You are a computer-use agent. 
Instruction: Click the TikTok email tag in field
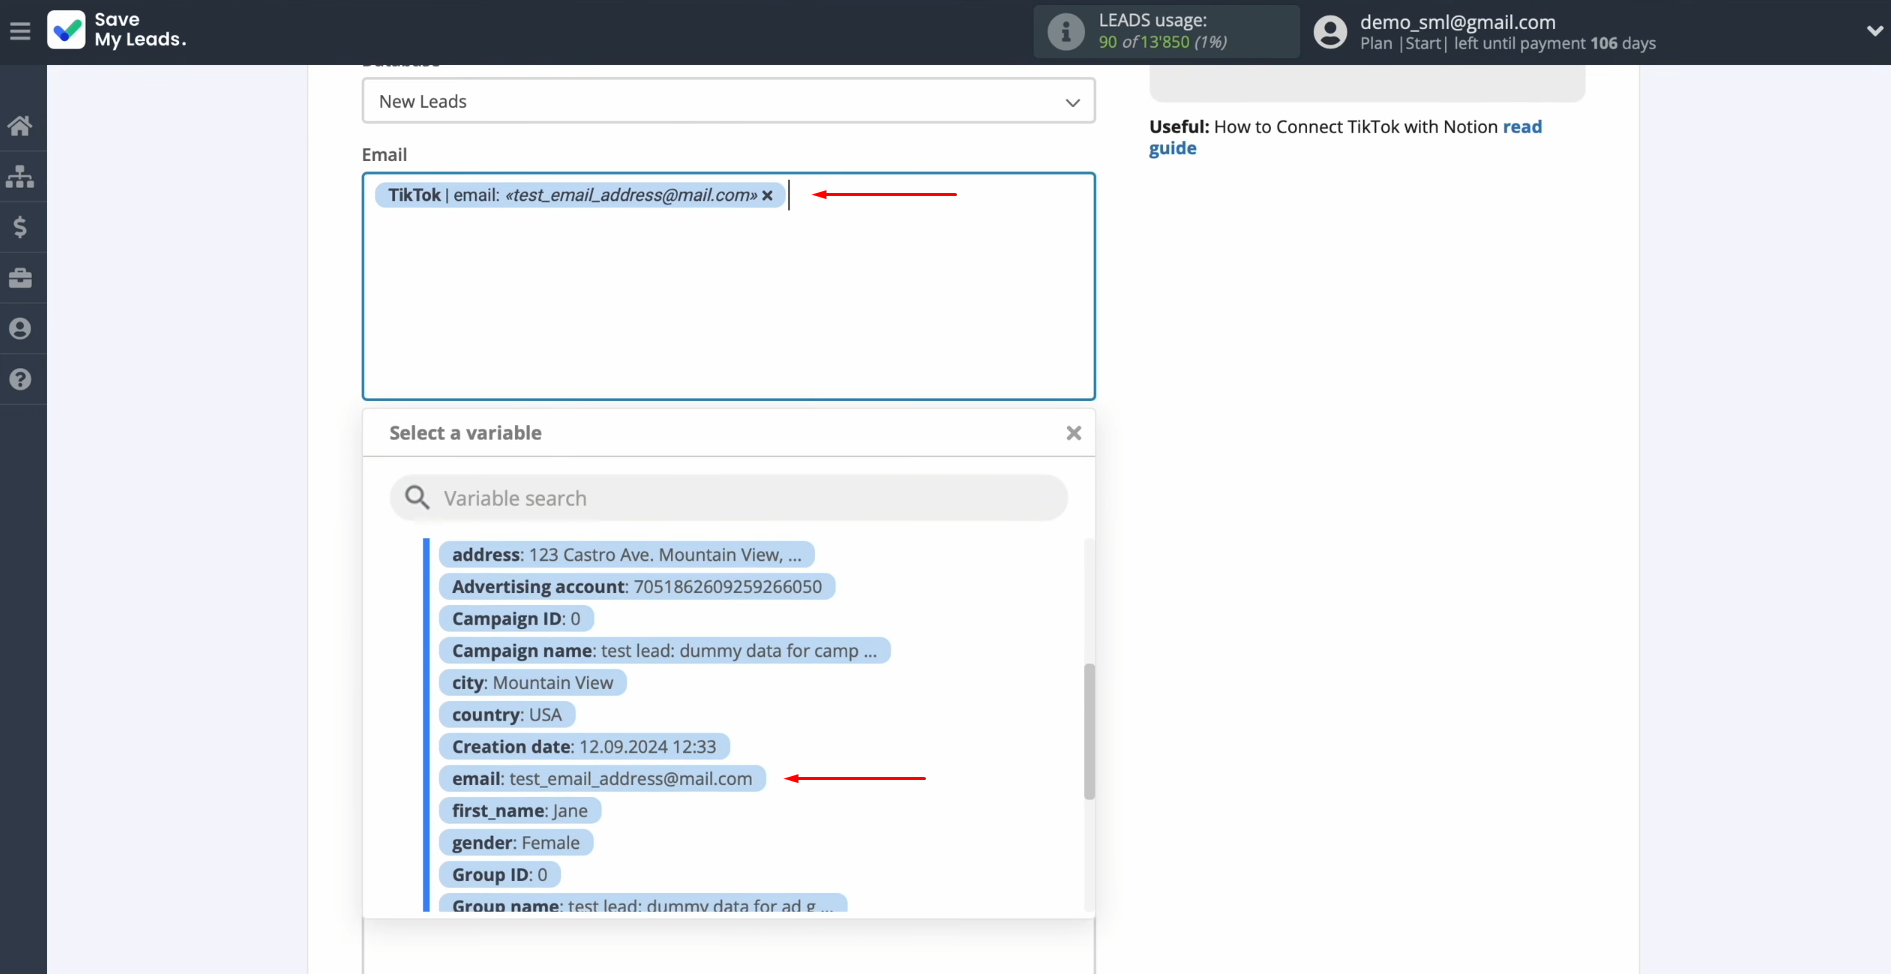(580, 195)
